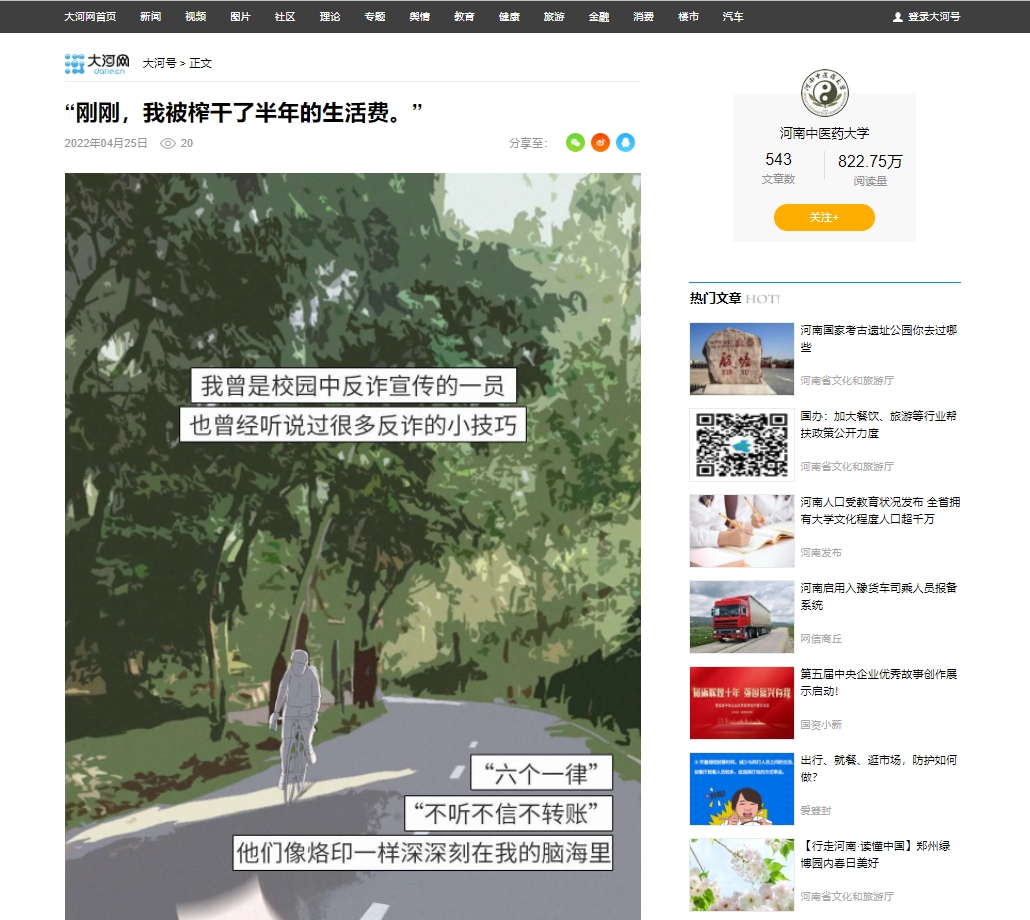Share article to WeChat
The width and height of the screenshot is (1030, 920).
(x=575, y=143)
